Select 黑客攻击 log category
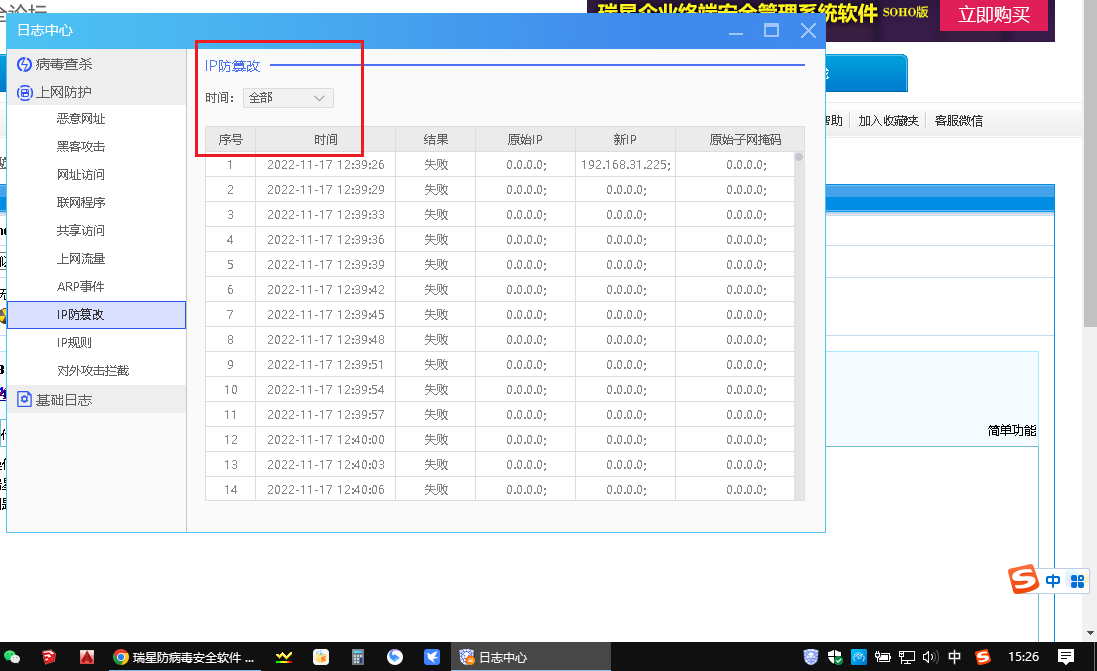This screenshot has width=1097, height=671. [81, 147]
